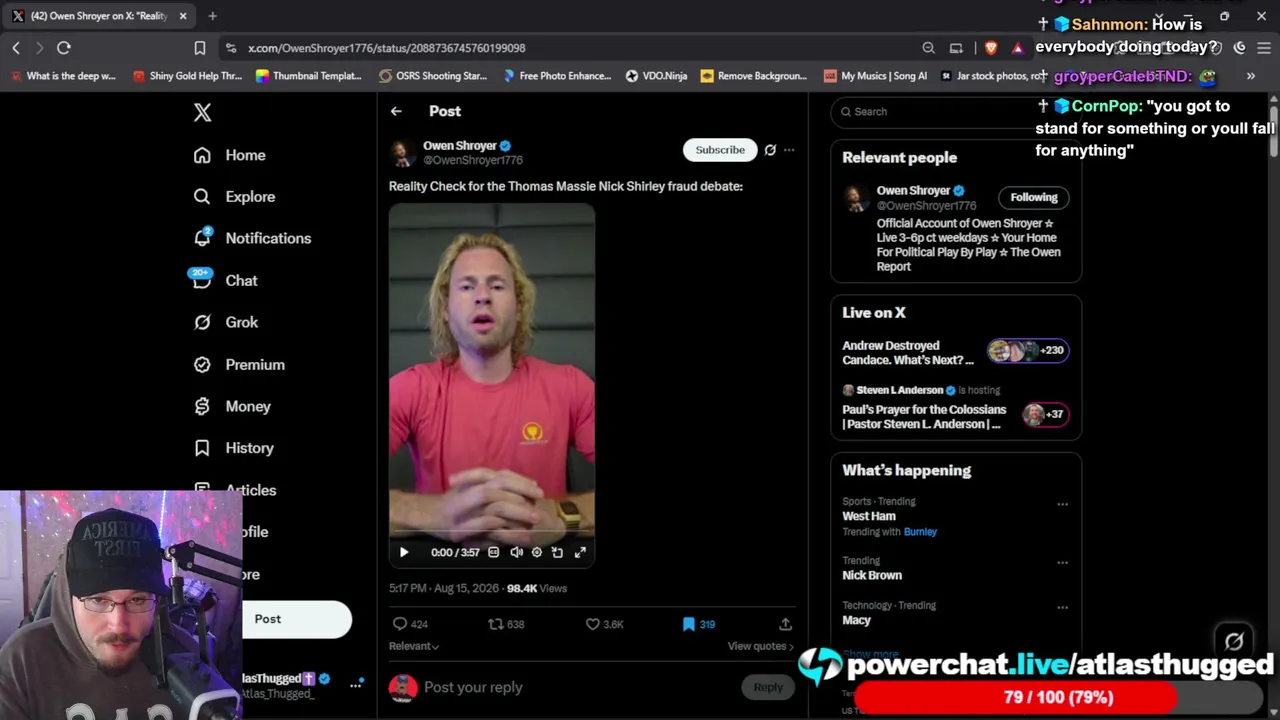Play the Owen Shroyer video

(404, 552)
